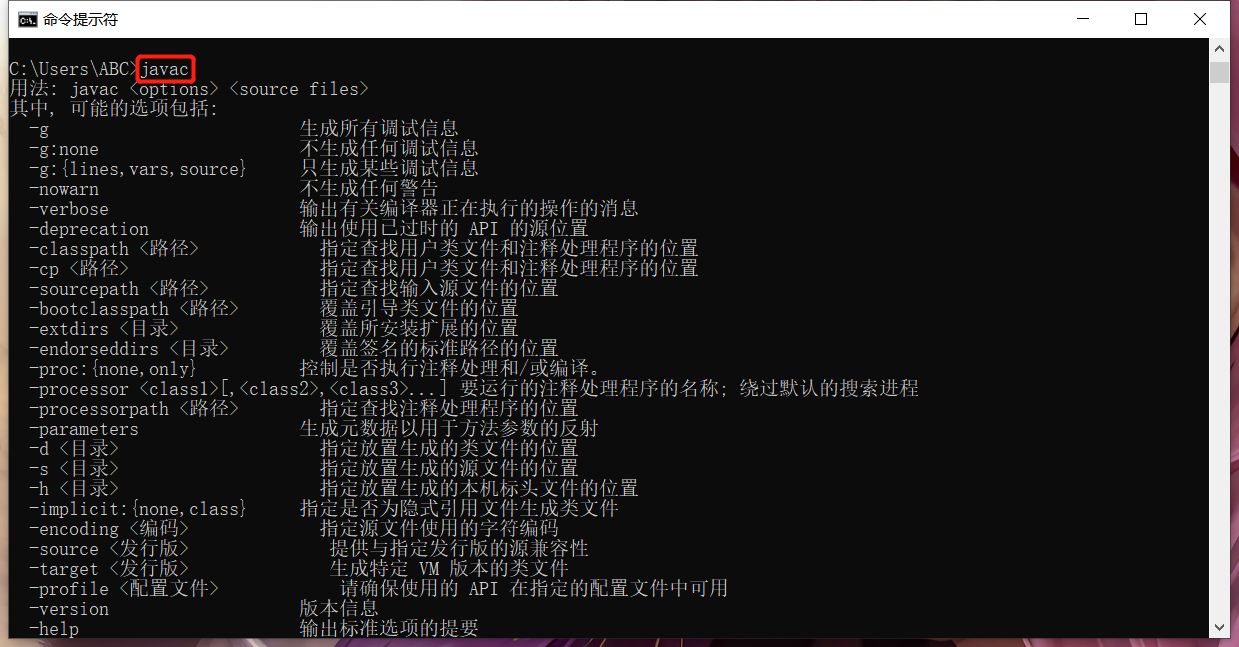Click the window title 命令提示符
Screen dimensions: 1239x647
82,19
